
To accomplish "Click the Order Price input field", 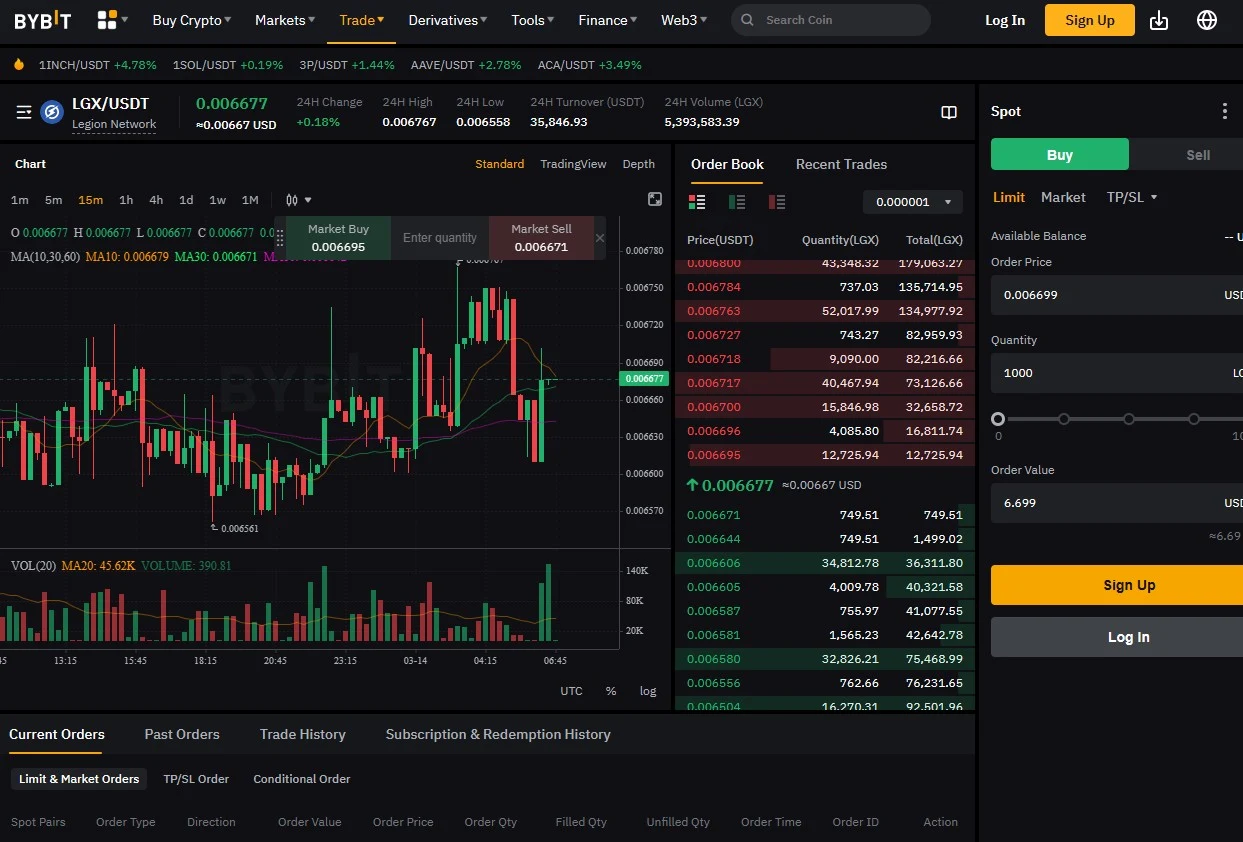I will pyautogui.click(x=1117, y=295).
